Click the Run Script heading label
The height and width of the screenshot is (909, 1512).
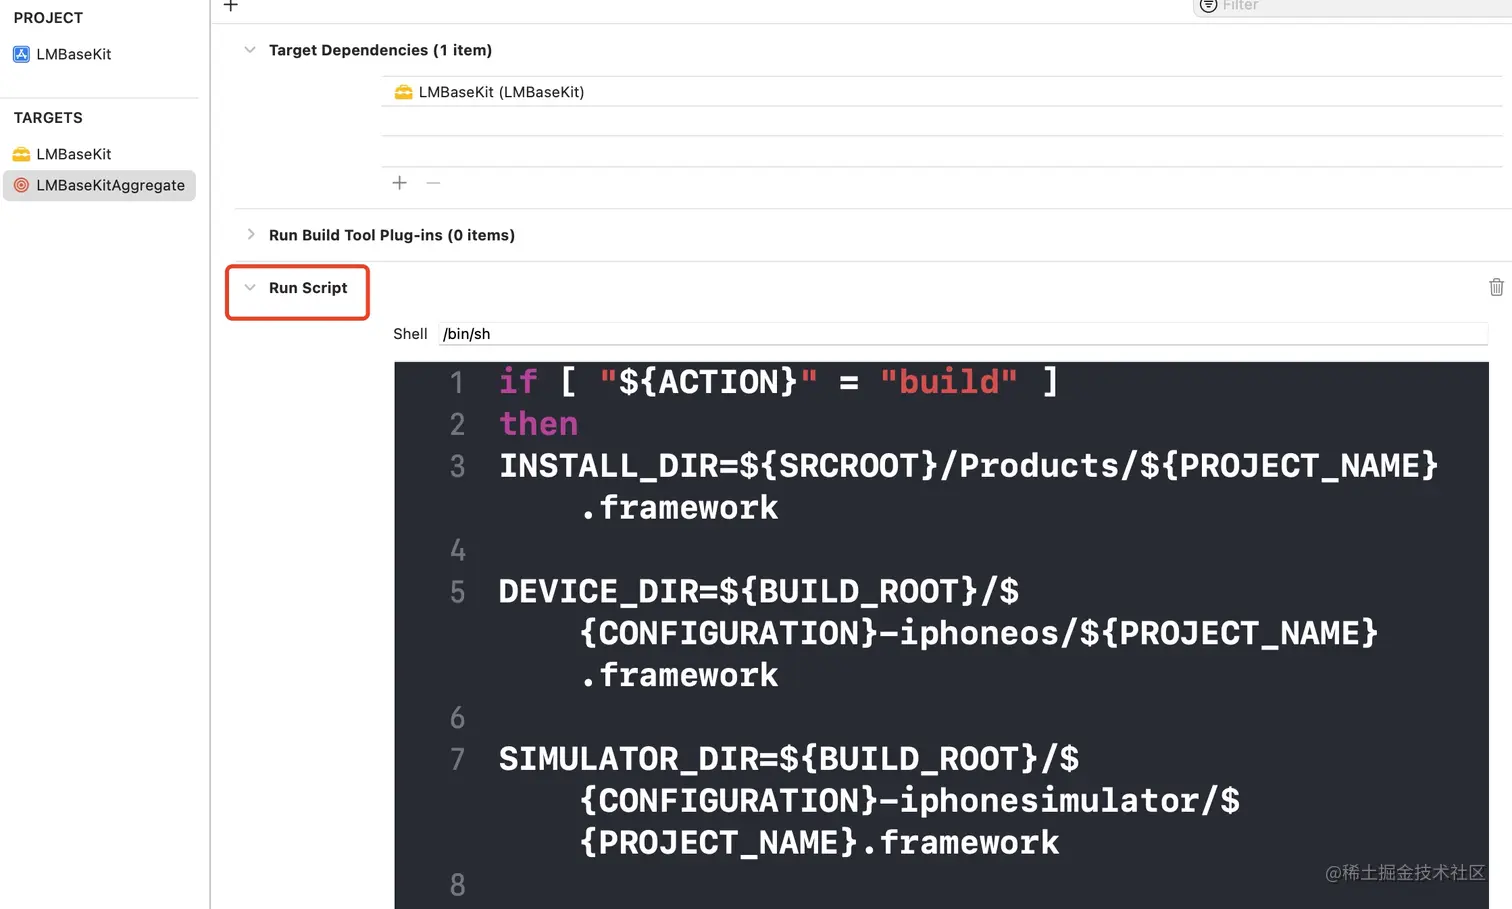tap(308, 288)
